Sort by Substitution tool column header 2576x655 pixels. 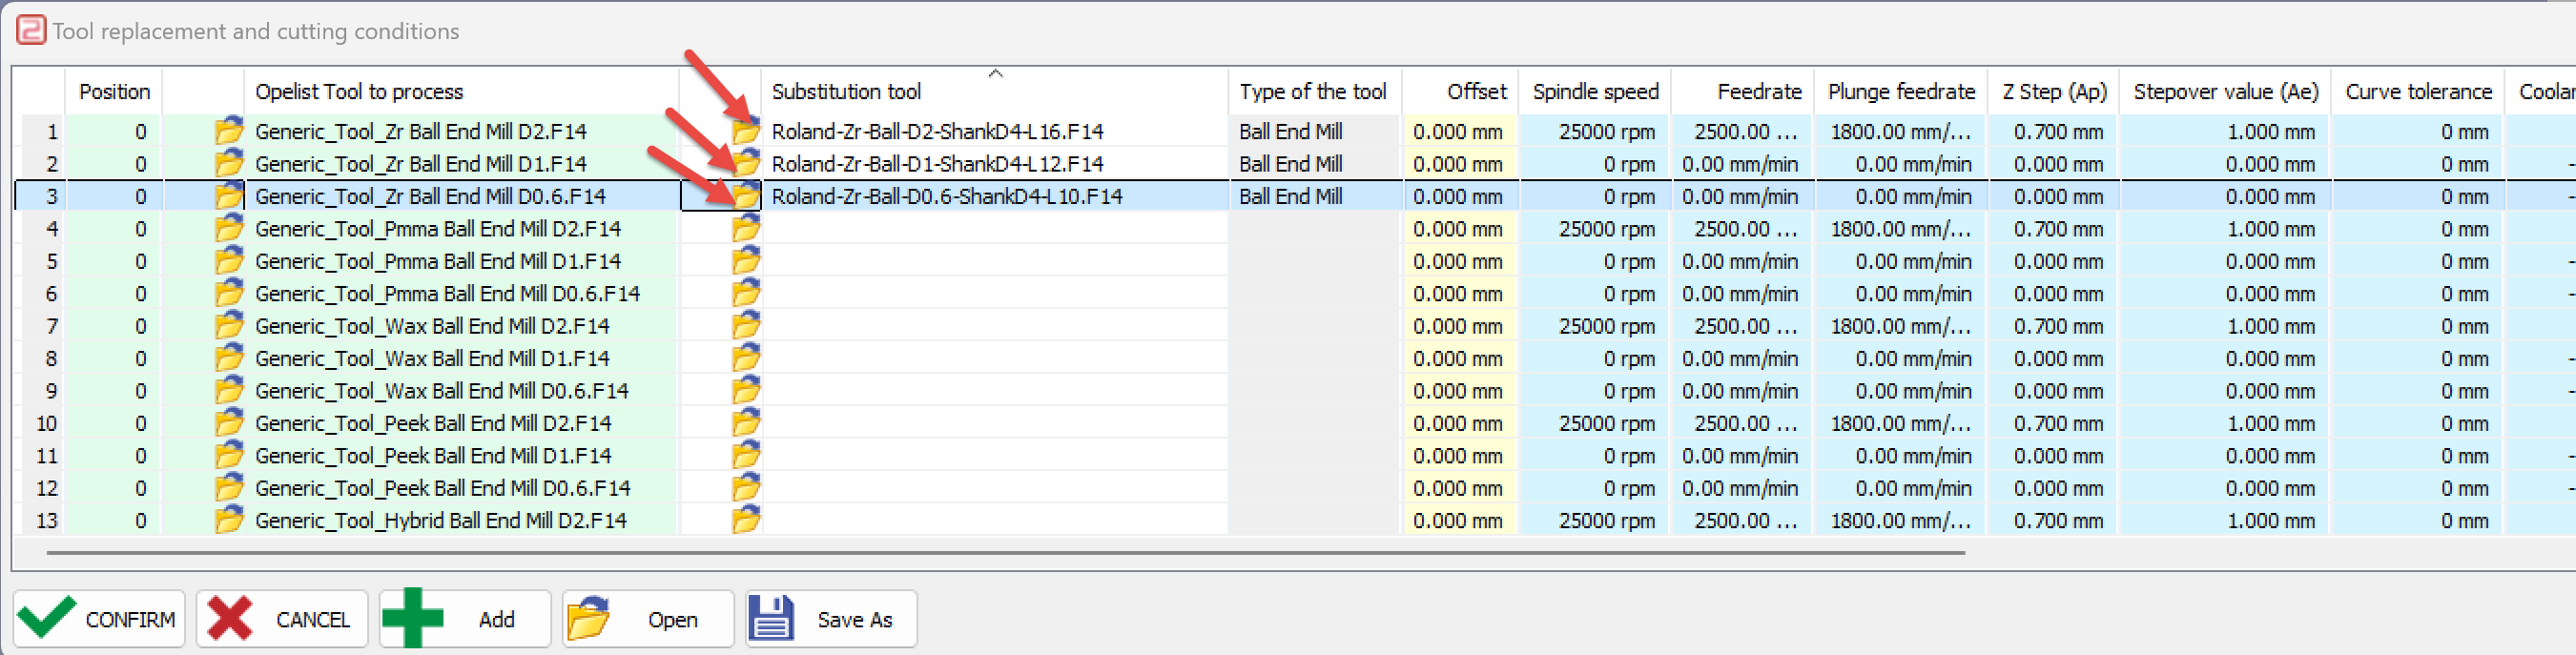(994, 91)
